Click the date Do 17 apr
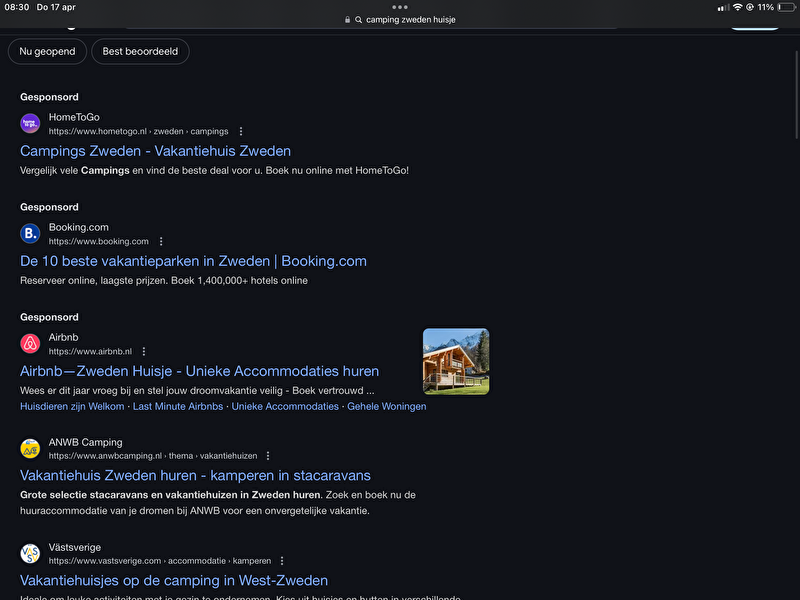The width and height of the screenshot is (800, 600). tap(56, 7)
